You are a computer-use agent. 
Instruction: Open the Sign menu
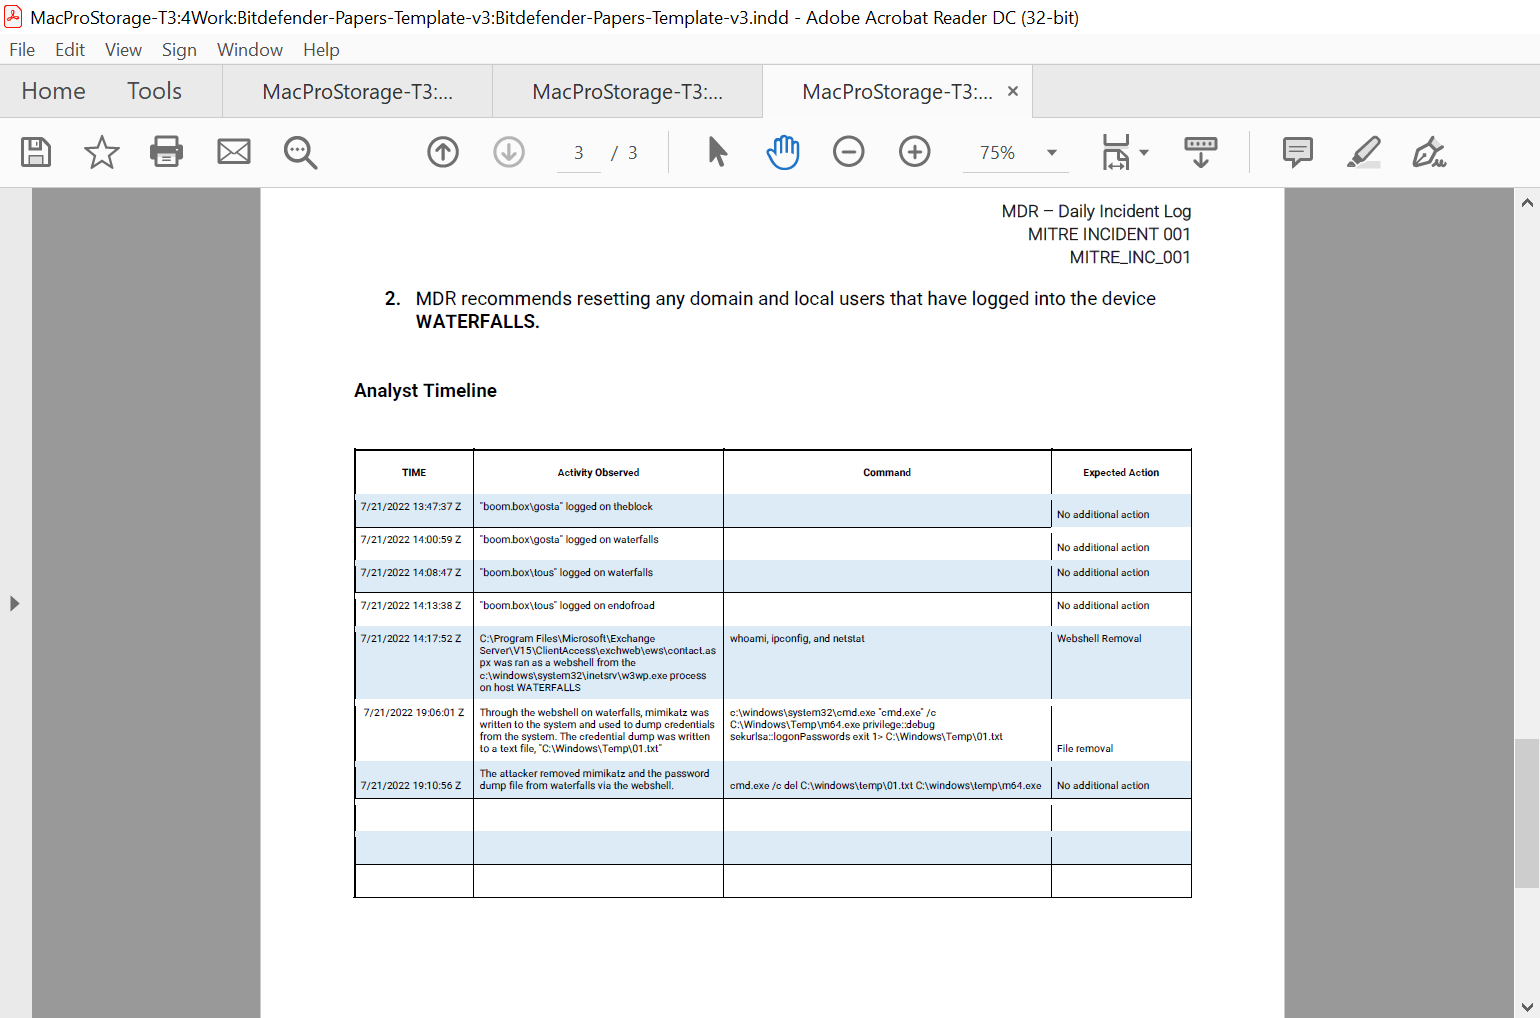coord(179,50)
